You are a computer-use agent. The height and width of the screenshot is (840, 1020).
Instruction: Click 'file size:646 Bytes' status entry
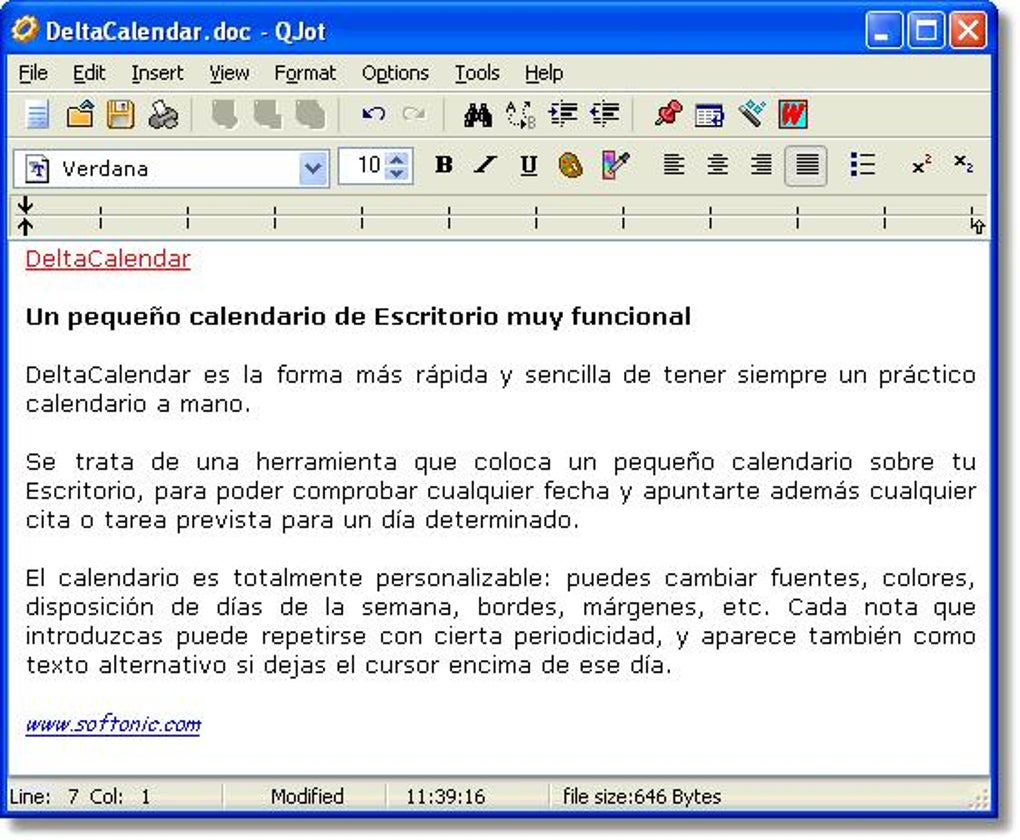pyautogui.click(x=642, y=796)
